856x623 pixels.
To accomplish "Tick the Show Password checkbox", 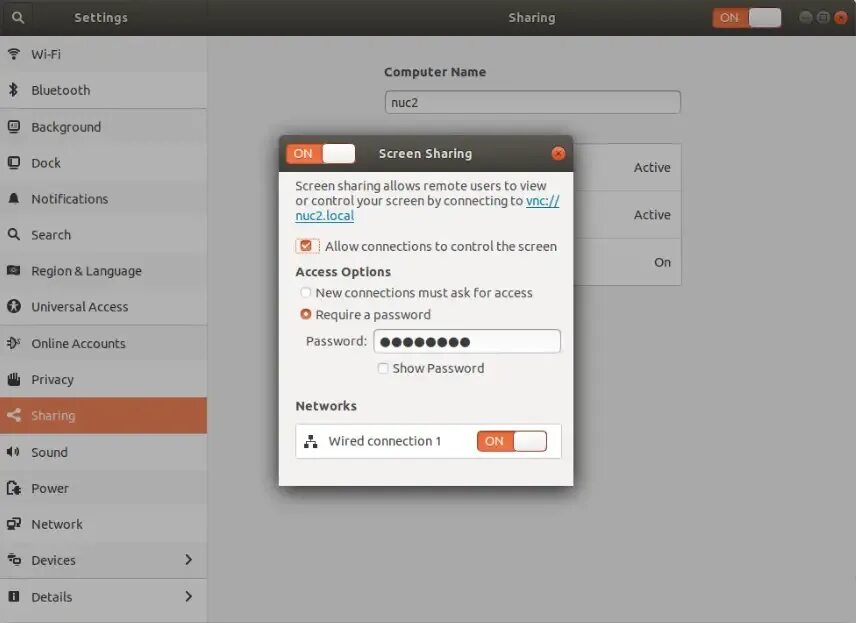I will point(383,369).
